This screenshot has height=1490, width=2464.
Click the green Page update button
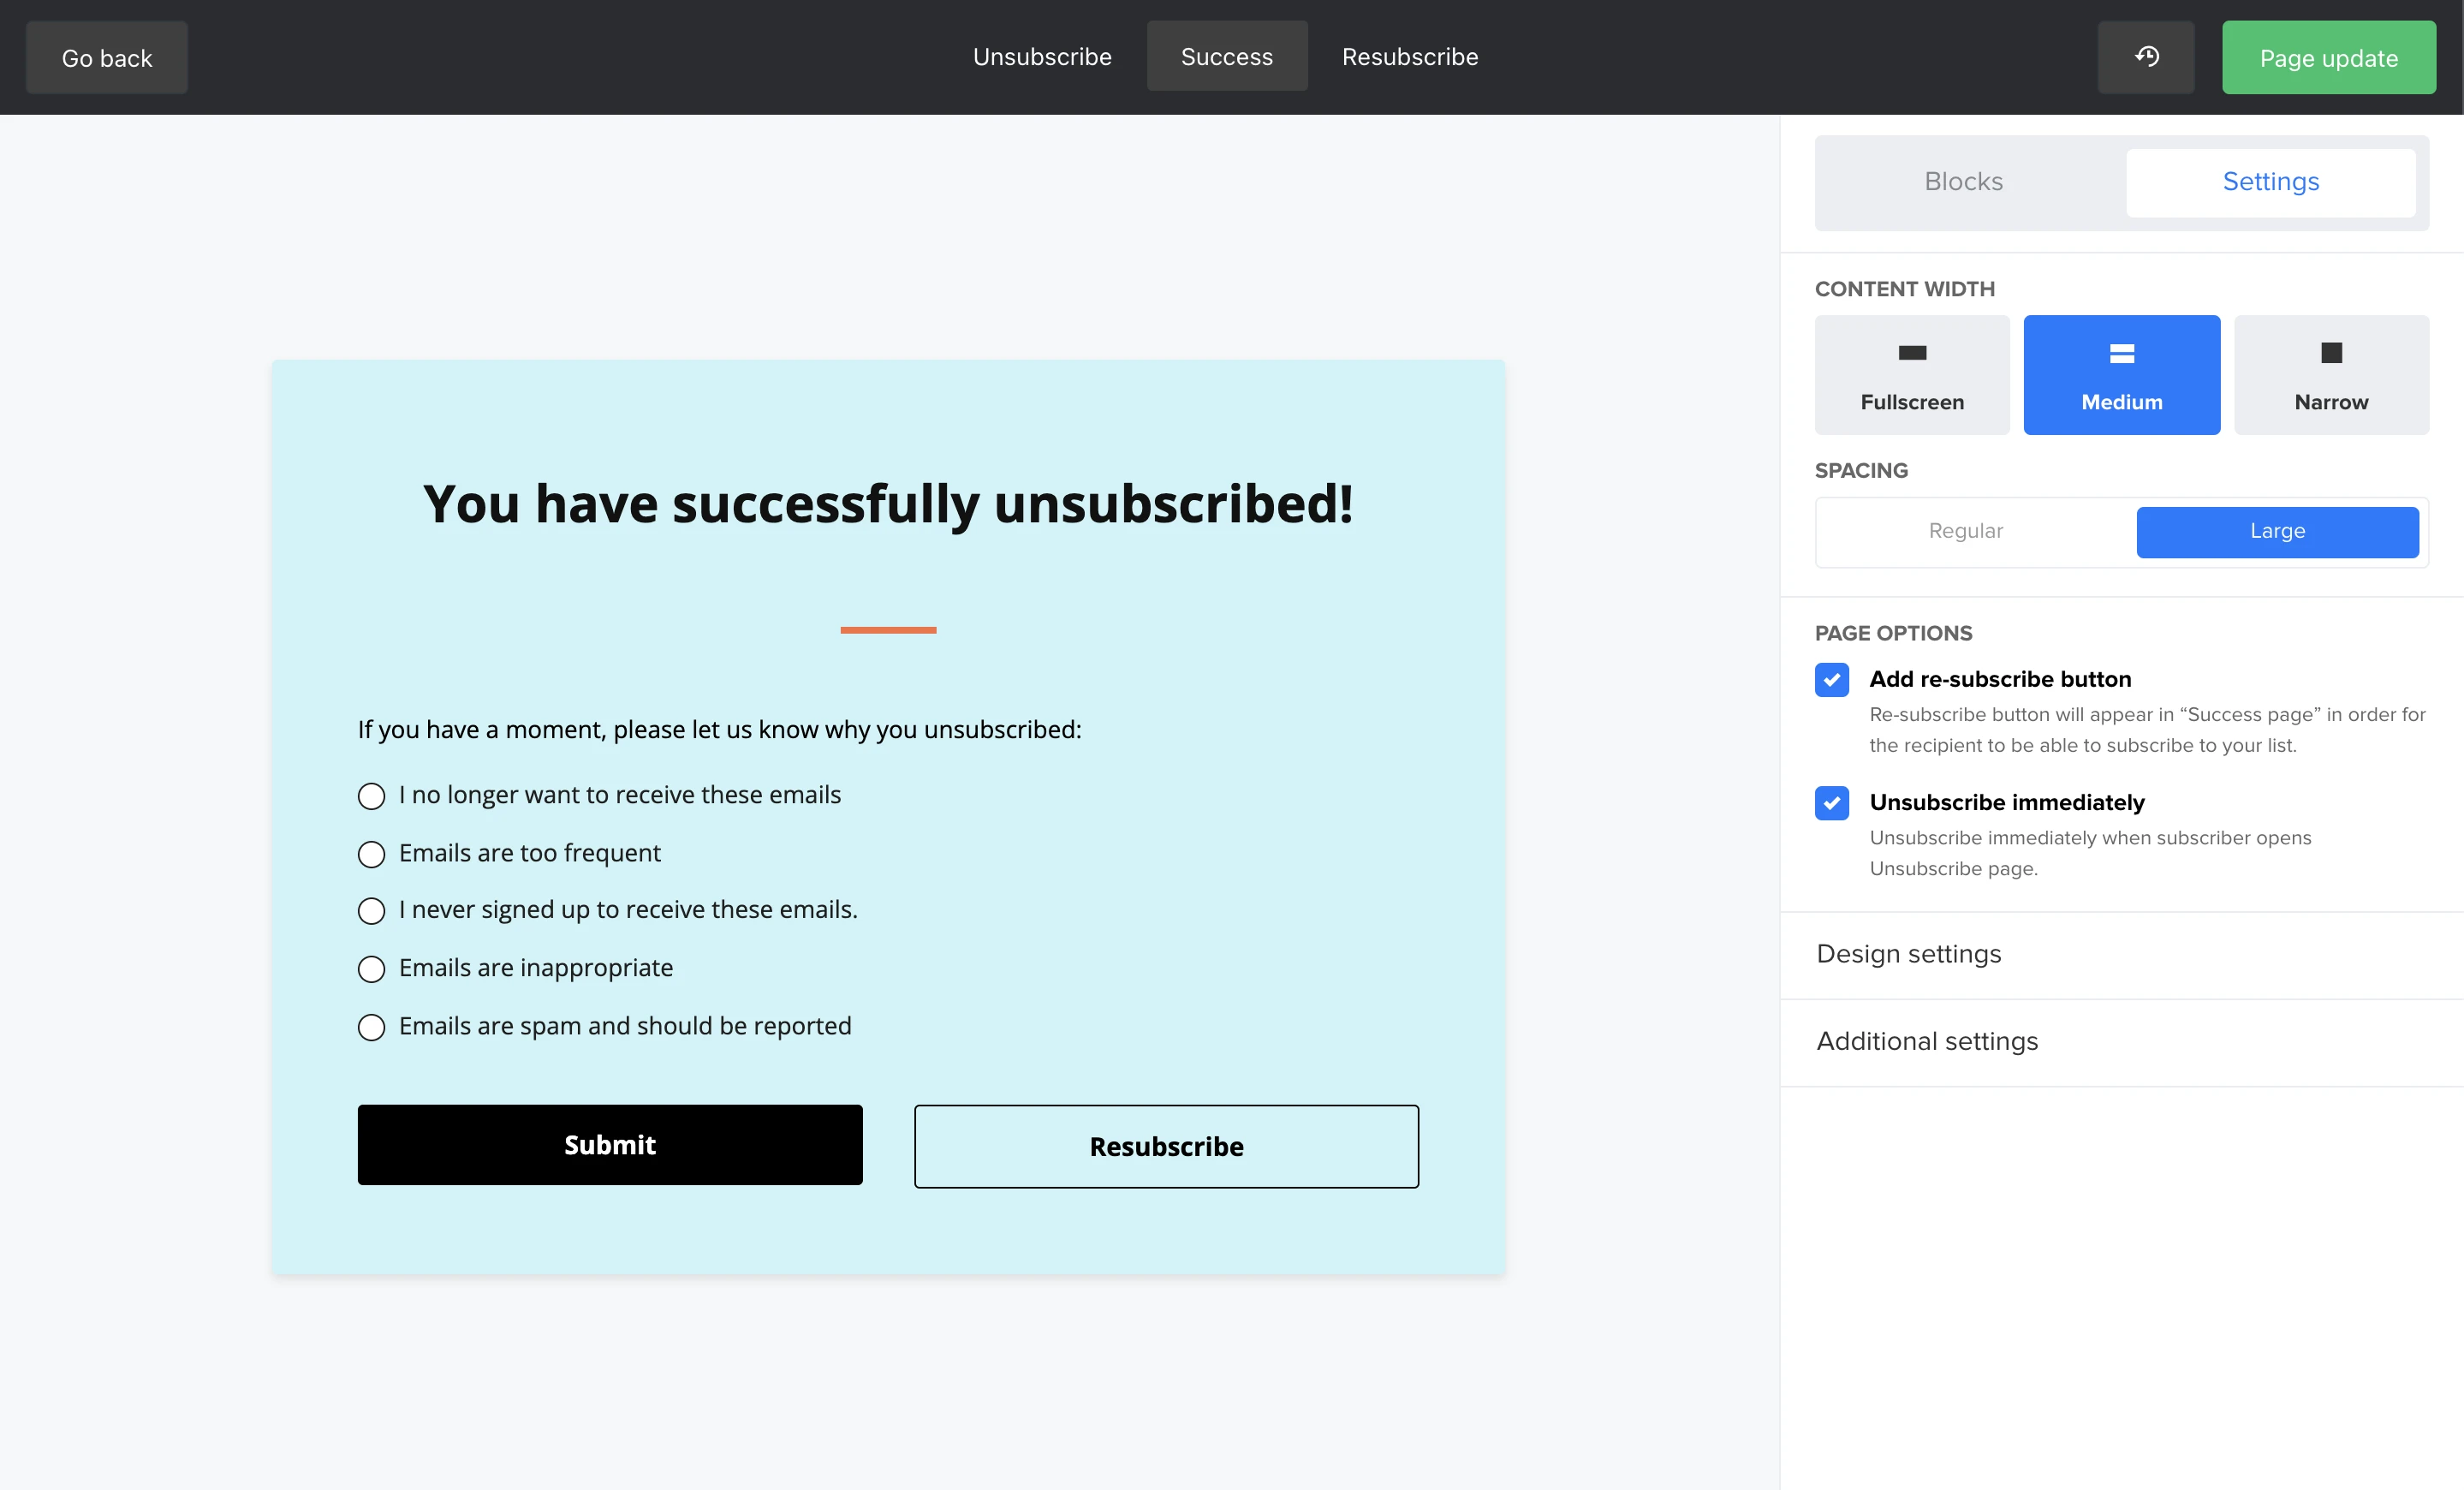[2328, 58]
